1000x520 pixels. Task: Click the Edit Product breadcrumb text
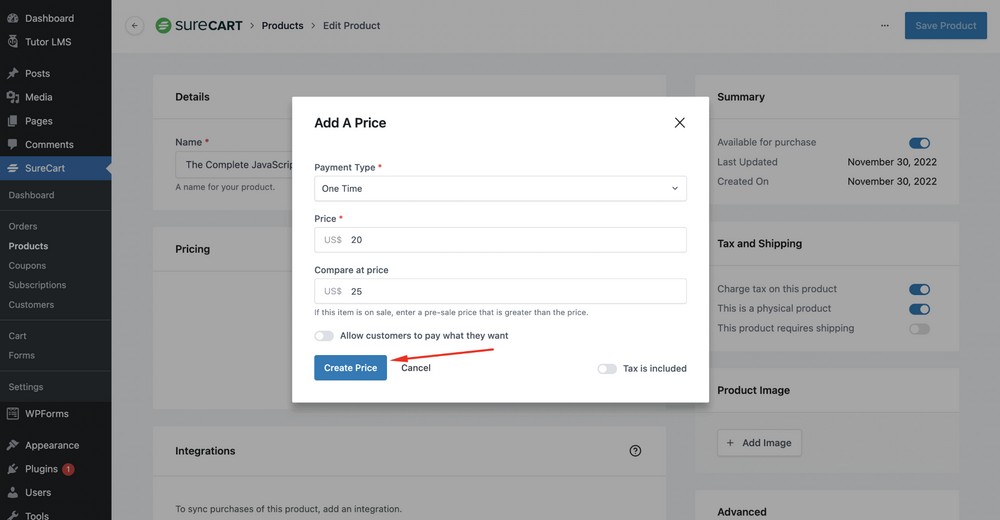[351, 26]
